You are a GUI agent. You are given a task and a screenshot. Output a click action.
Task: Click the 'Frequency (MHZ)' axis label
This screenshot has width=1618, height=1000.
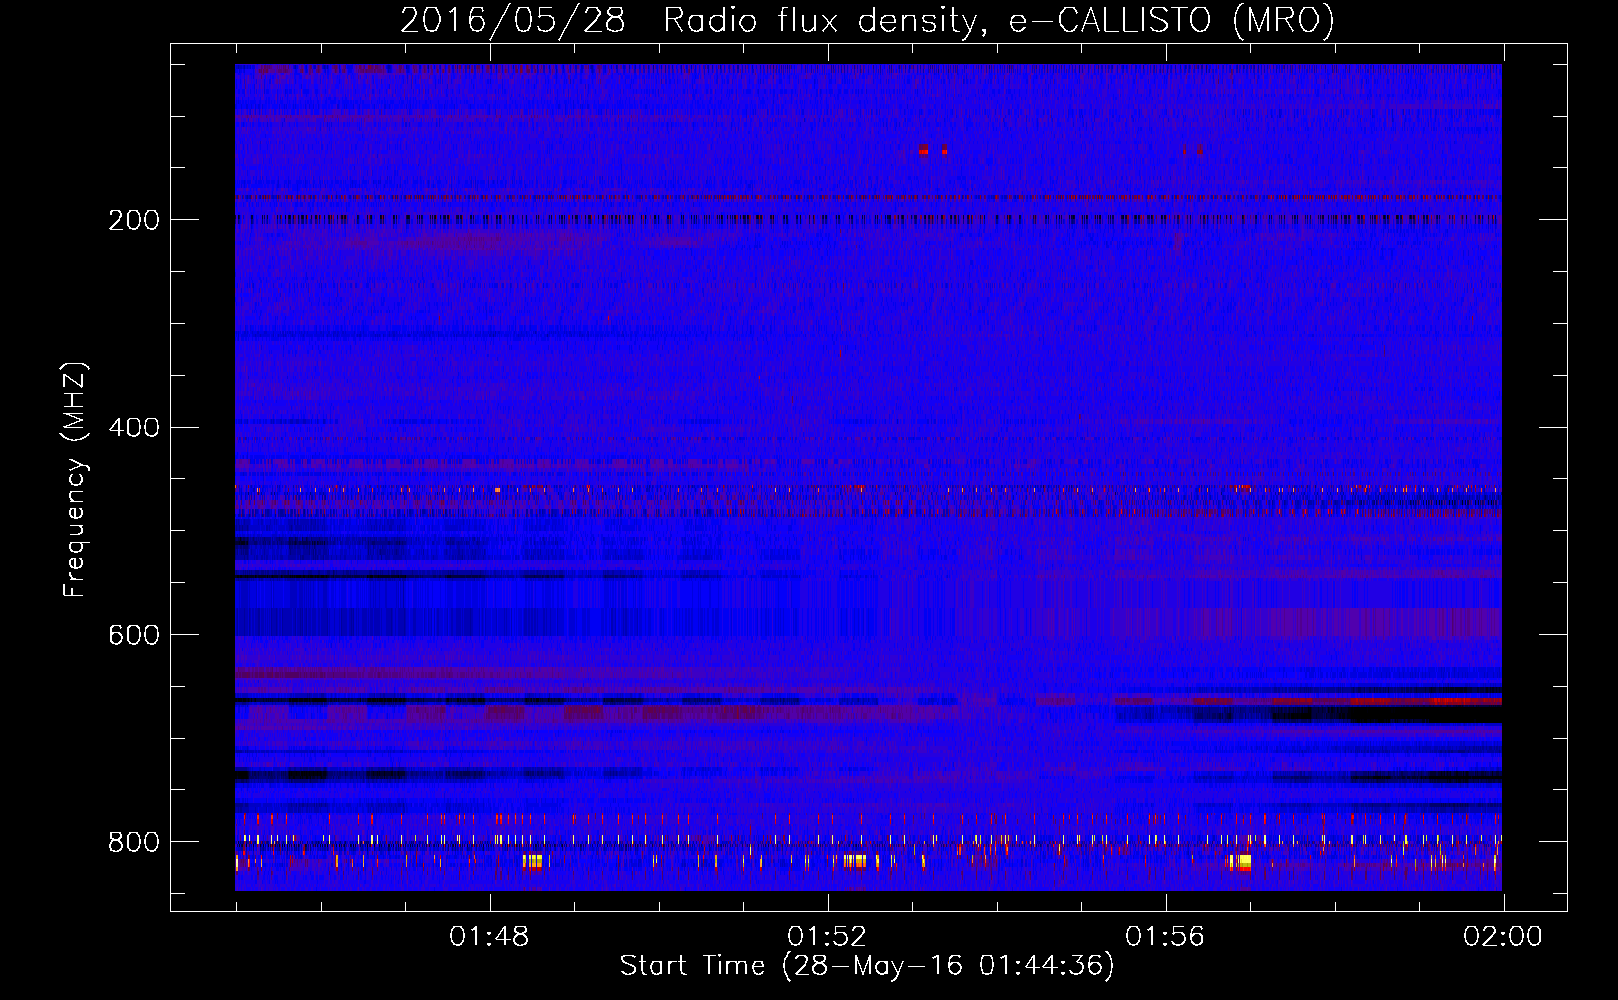pos(74,479)
